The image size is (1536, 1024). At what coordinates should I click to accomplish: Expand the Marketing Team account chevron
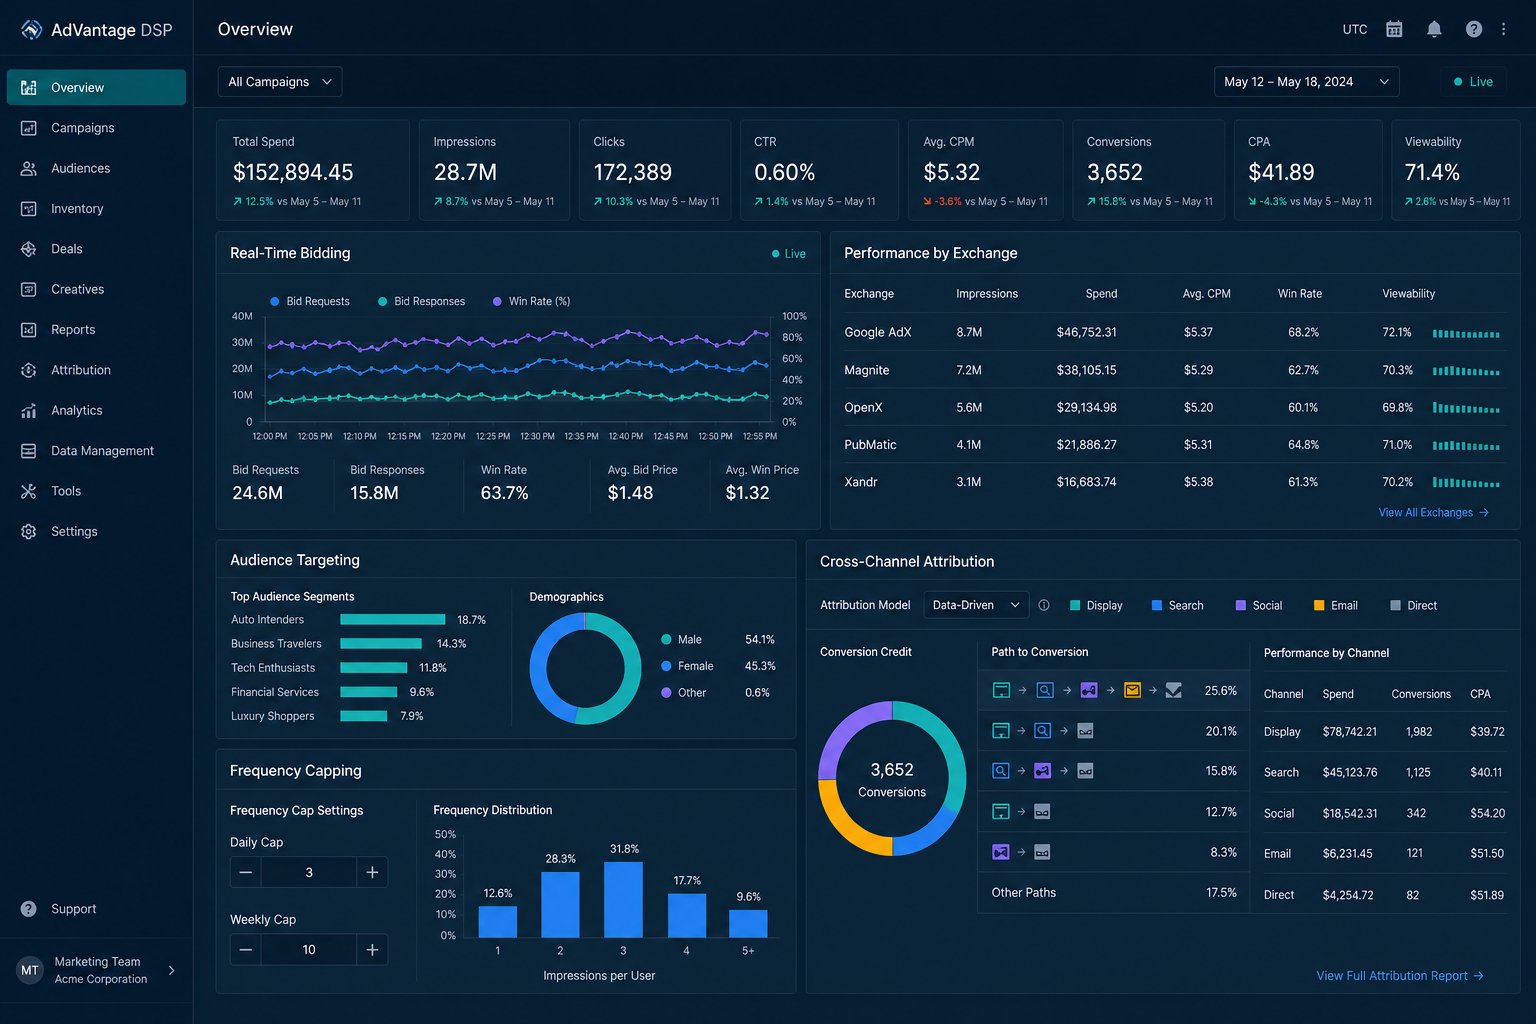click(172, 970)
